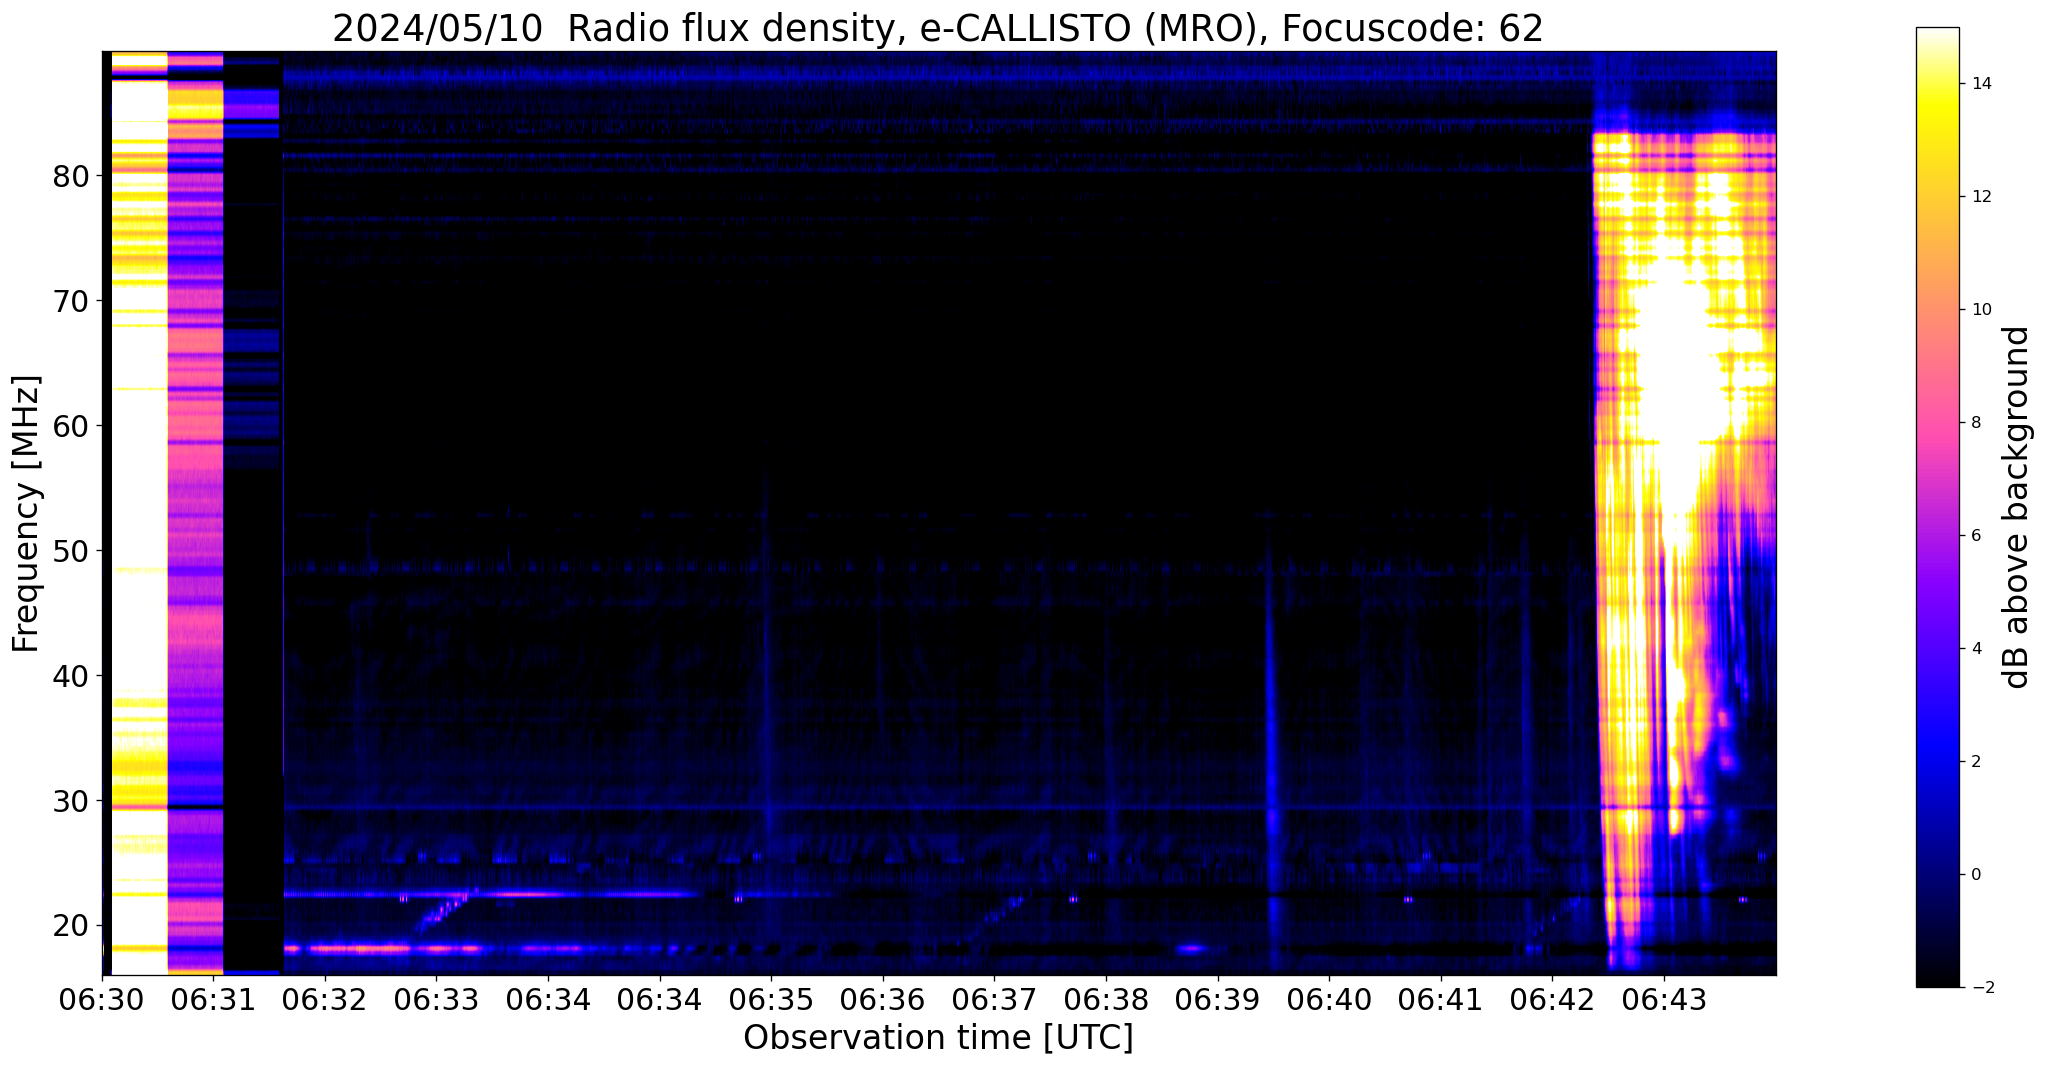Click the 06:38 time tick label
2047x1067 pixels.
1106,1000
